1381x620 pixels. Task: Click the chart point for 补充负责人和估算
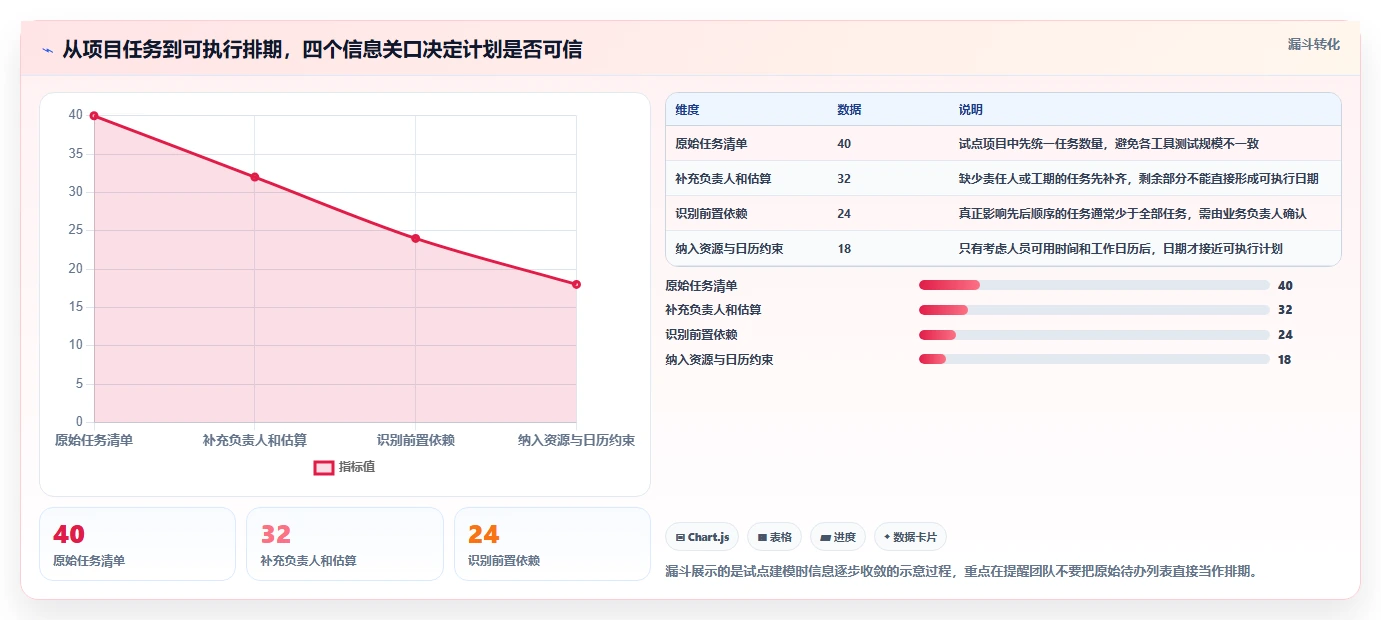[x=255, y=177]
